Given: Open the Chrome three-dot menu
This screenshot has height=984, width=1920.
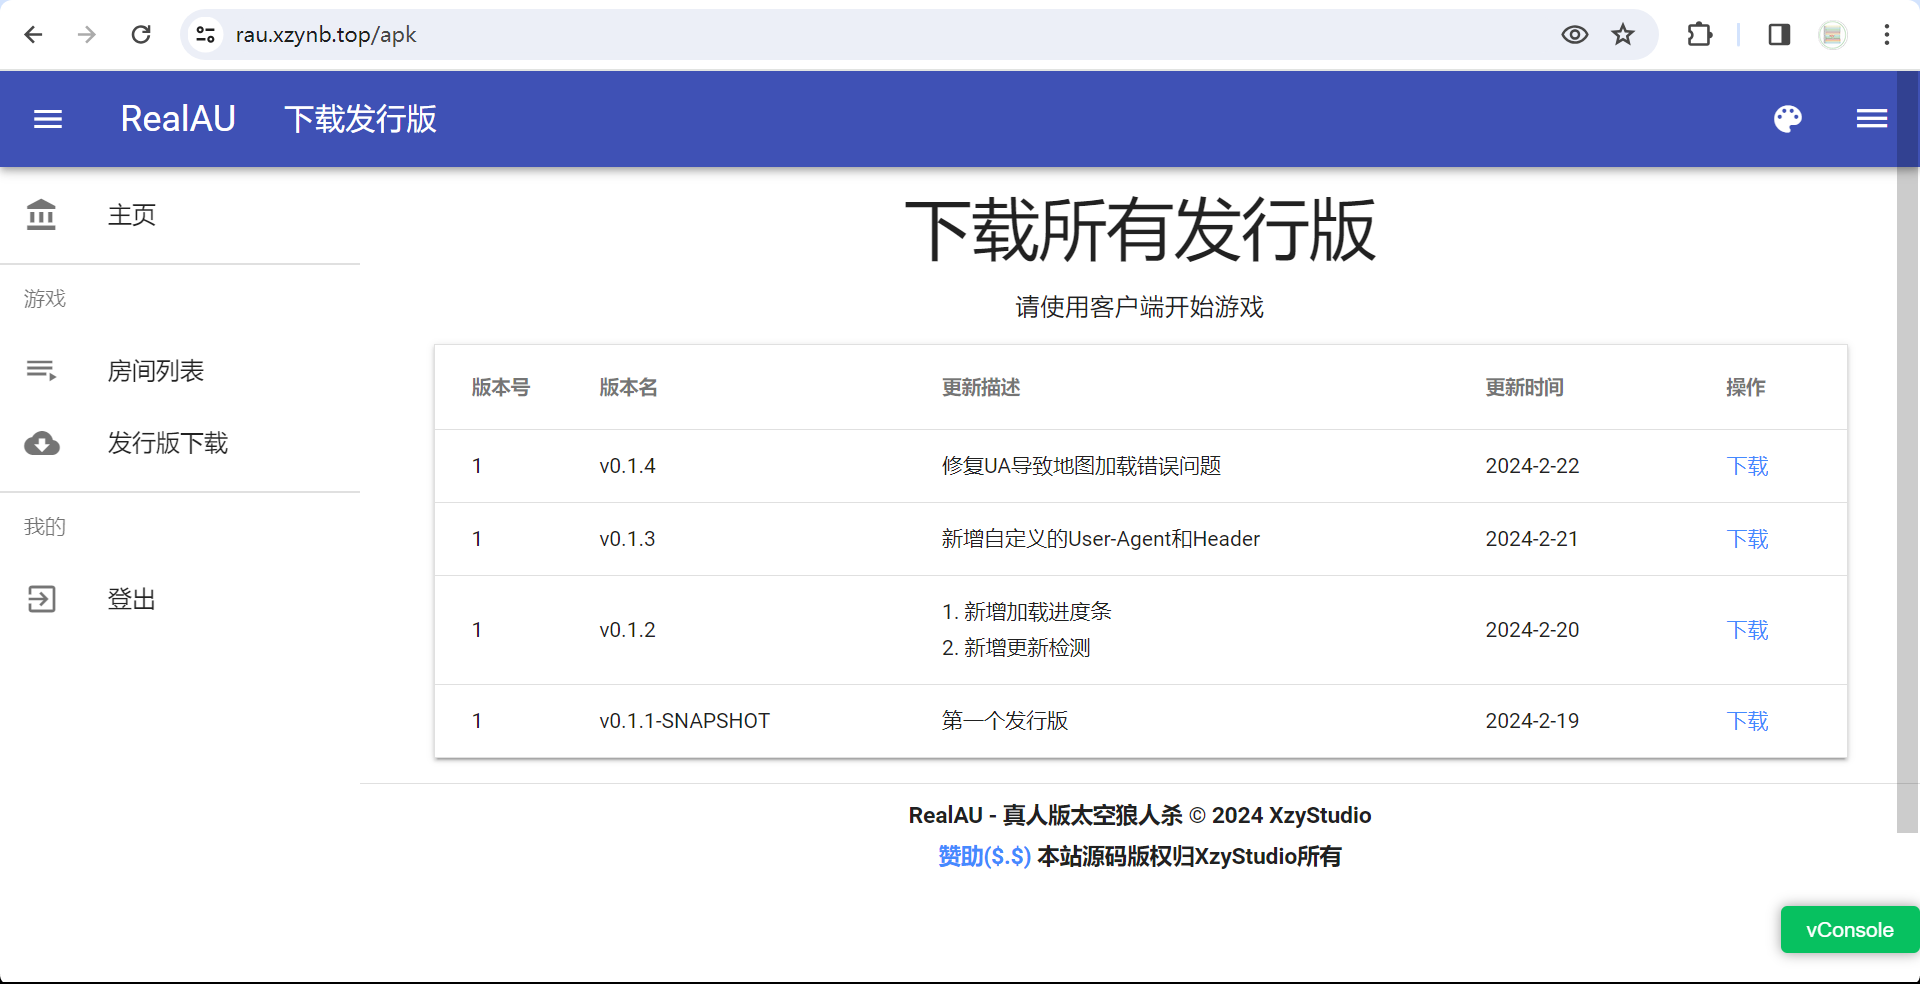Looking at the screenshot, I should tap(1887, 35).
